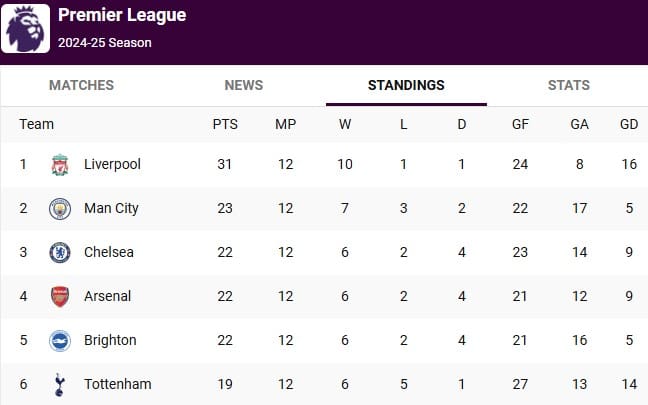Image resolution: width=648 pixels, height=405 pixels.
Task: Select the Brighton club crest
Action: [x=60, y=341]
